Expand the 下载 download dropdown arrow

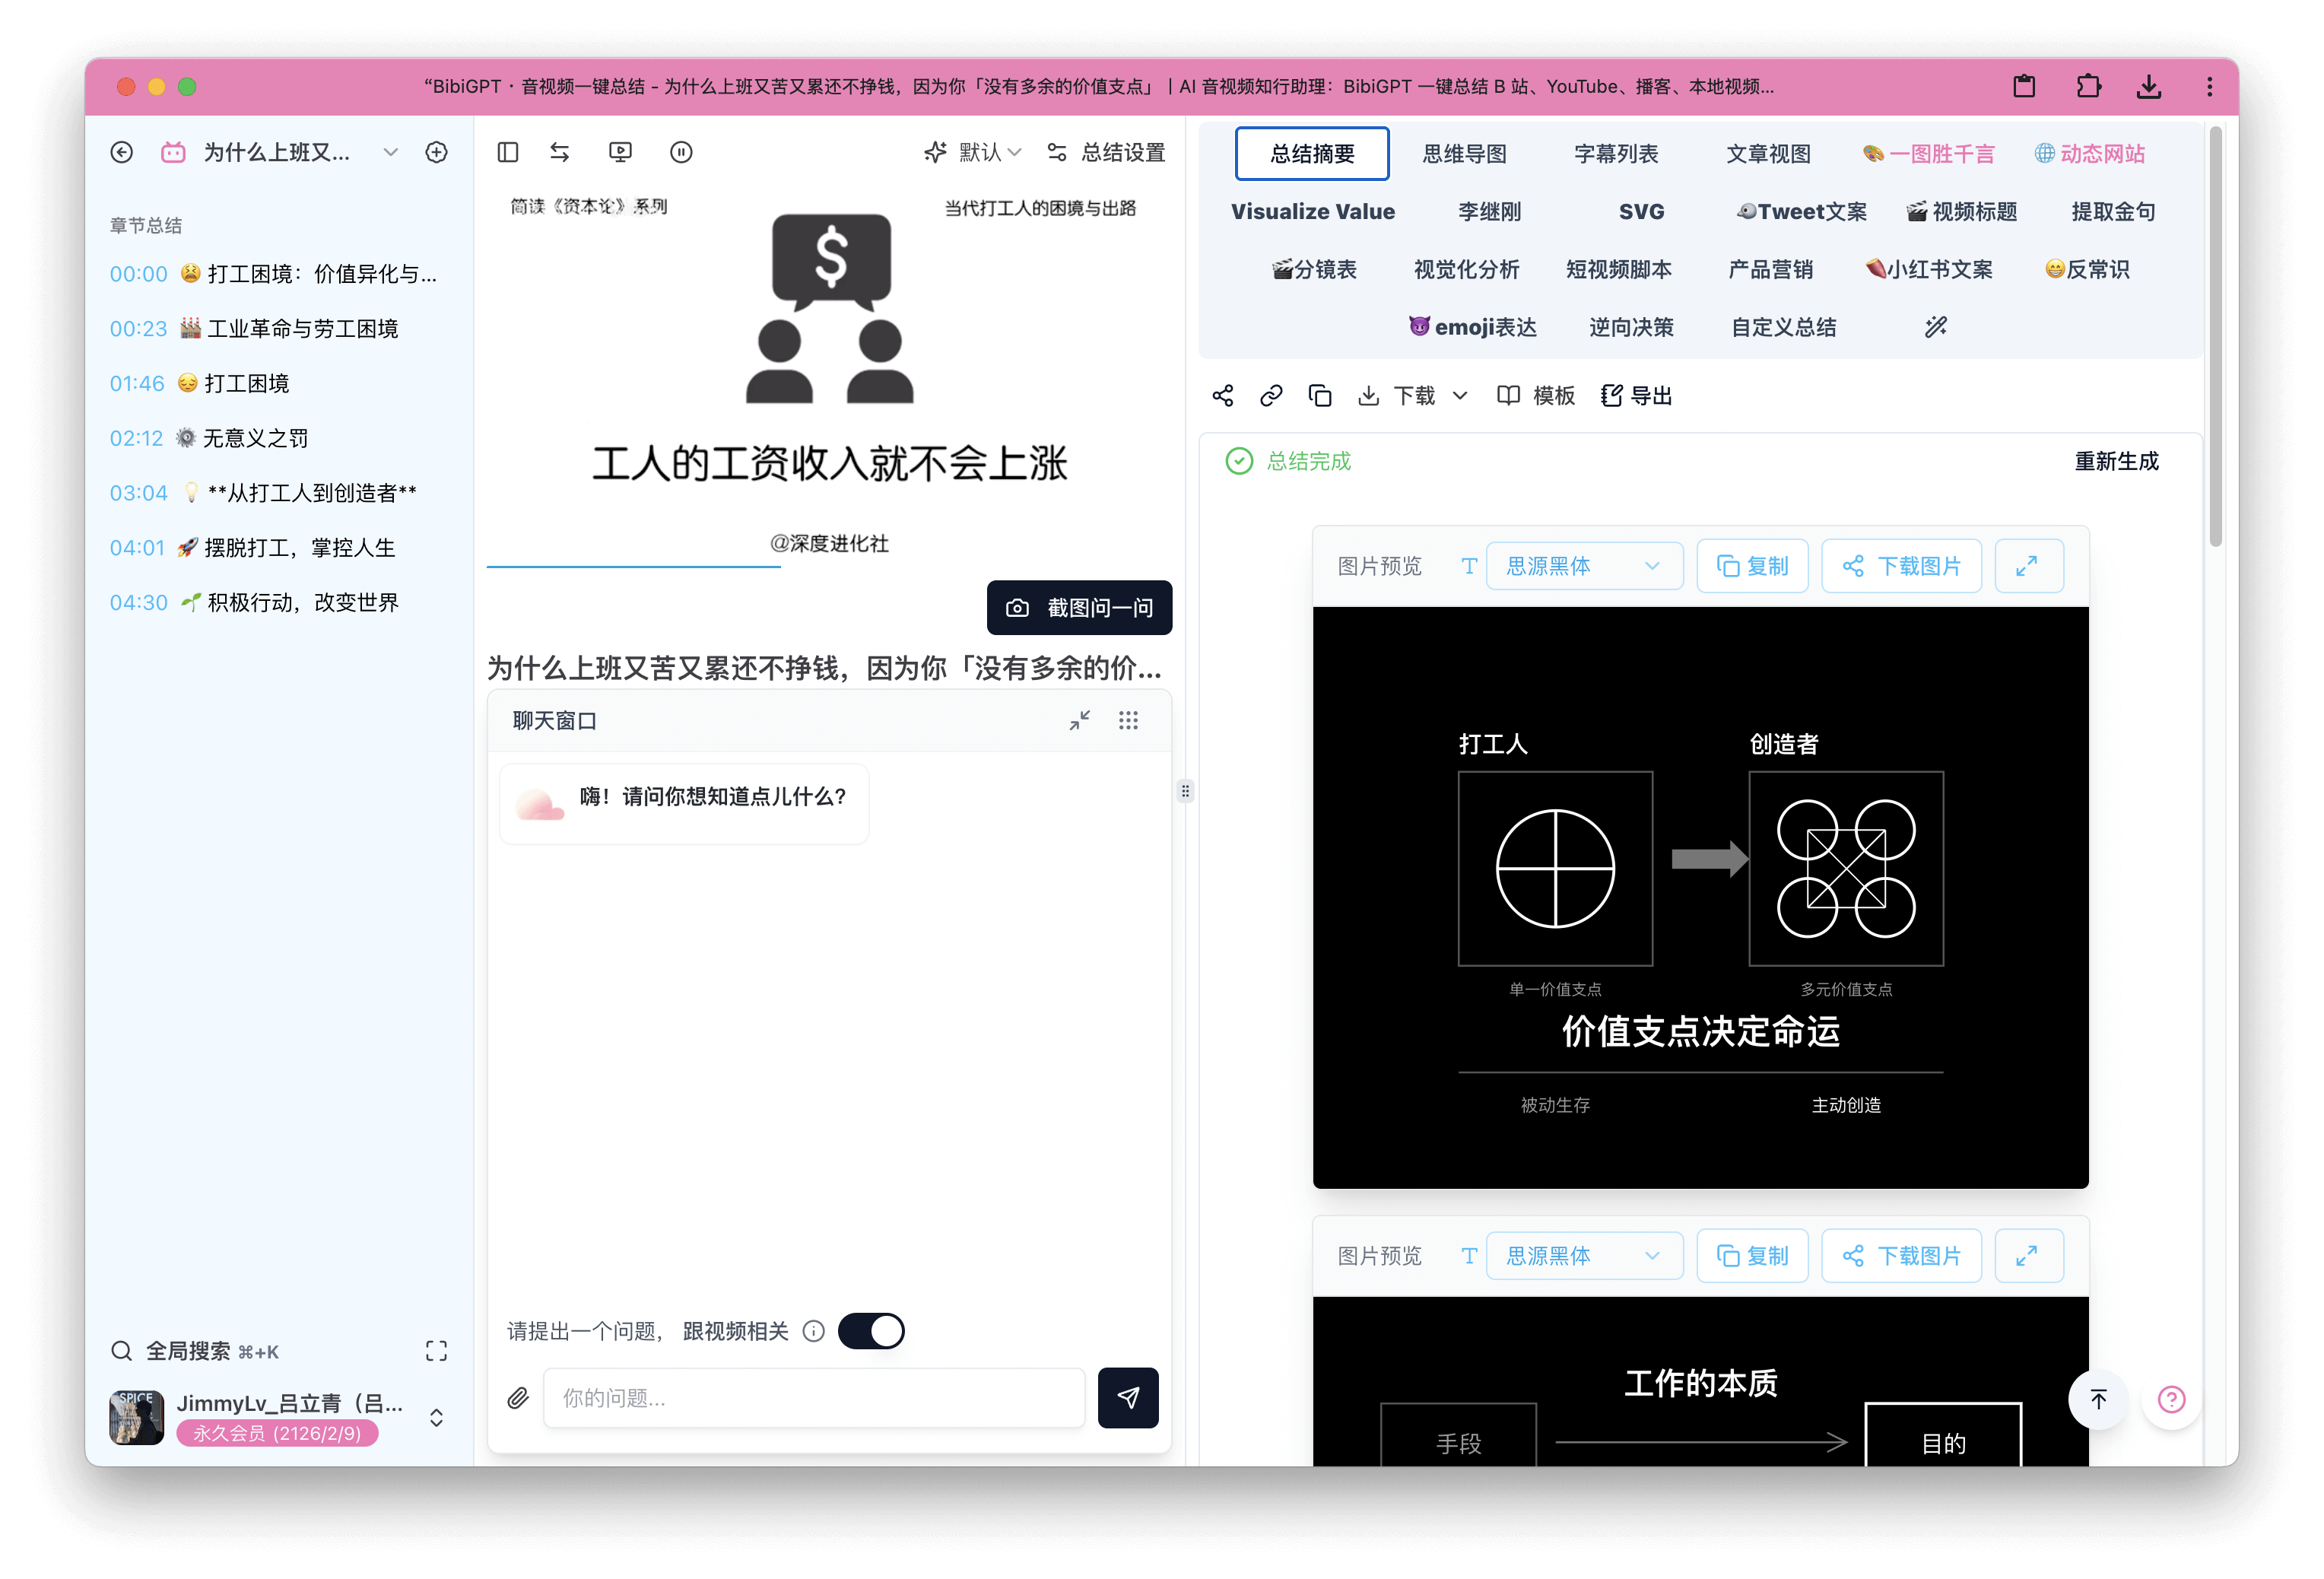(1460, 396)
